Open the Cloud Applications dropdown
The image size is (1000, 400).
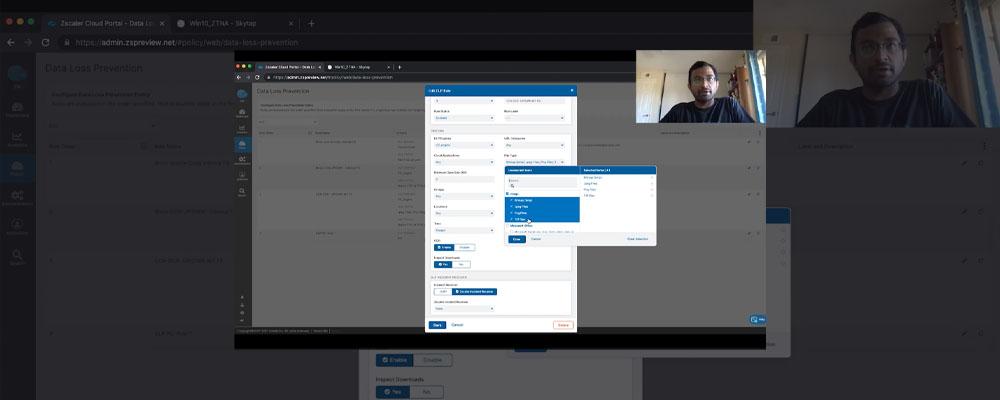click(462, 160)
